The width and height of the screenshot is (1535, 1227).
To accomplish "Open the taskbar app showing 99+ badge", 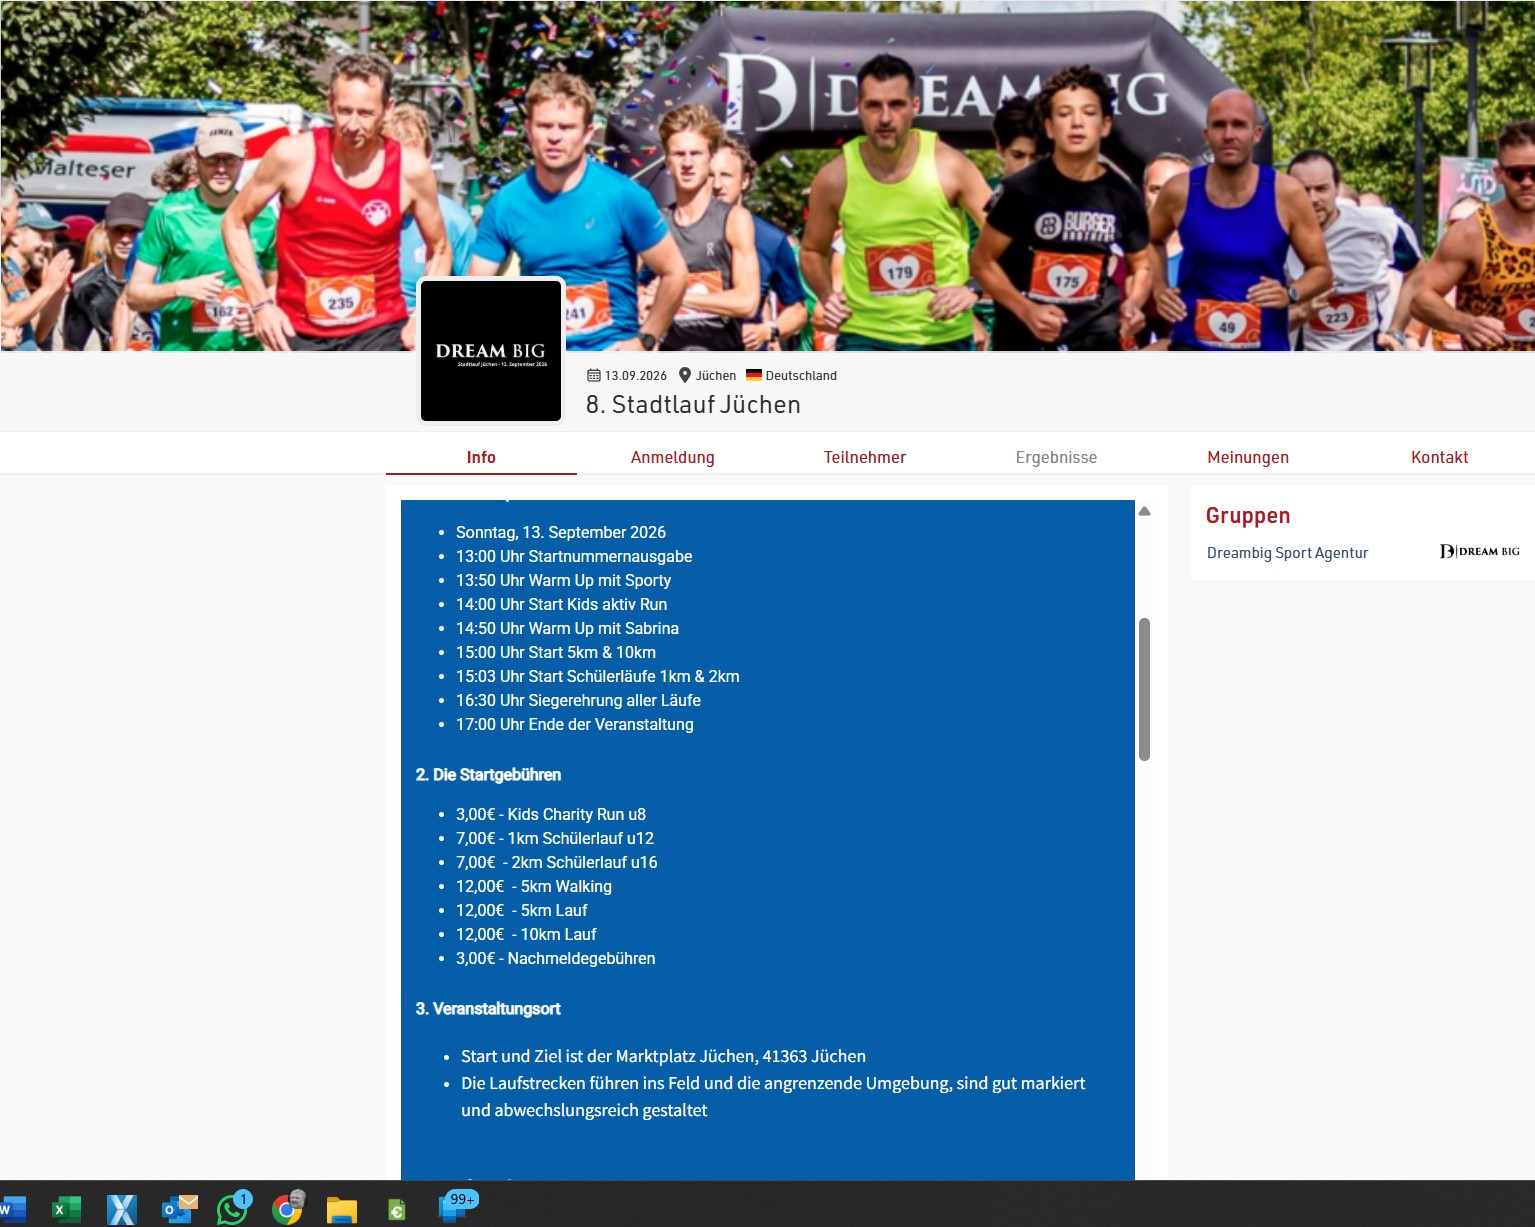I will (x=455, y=1207).
